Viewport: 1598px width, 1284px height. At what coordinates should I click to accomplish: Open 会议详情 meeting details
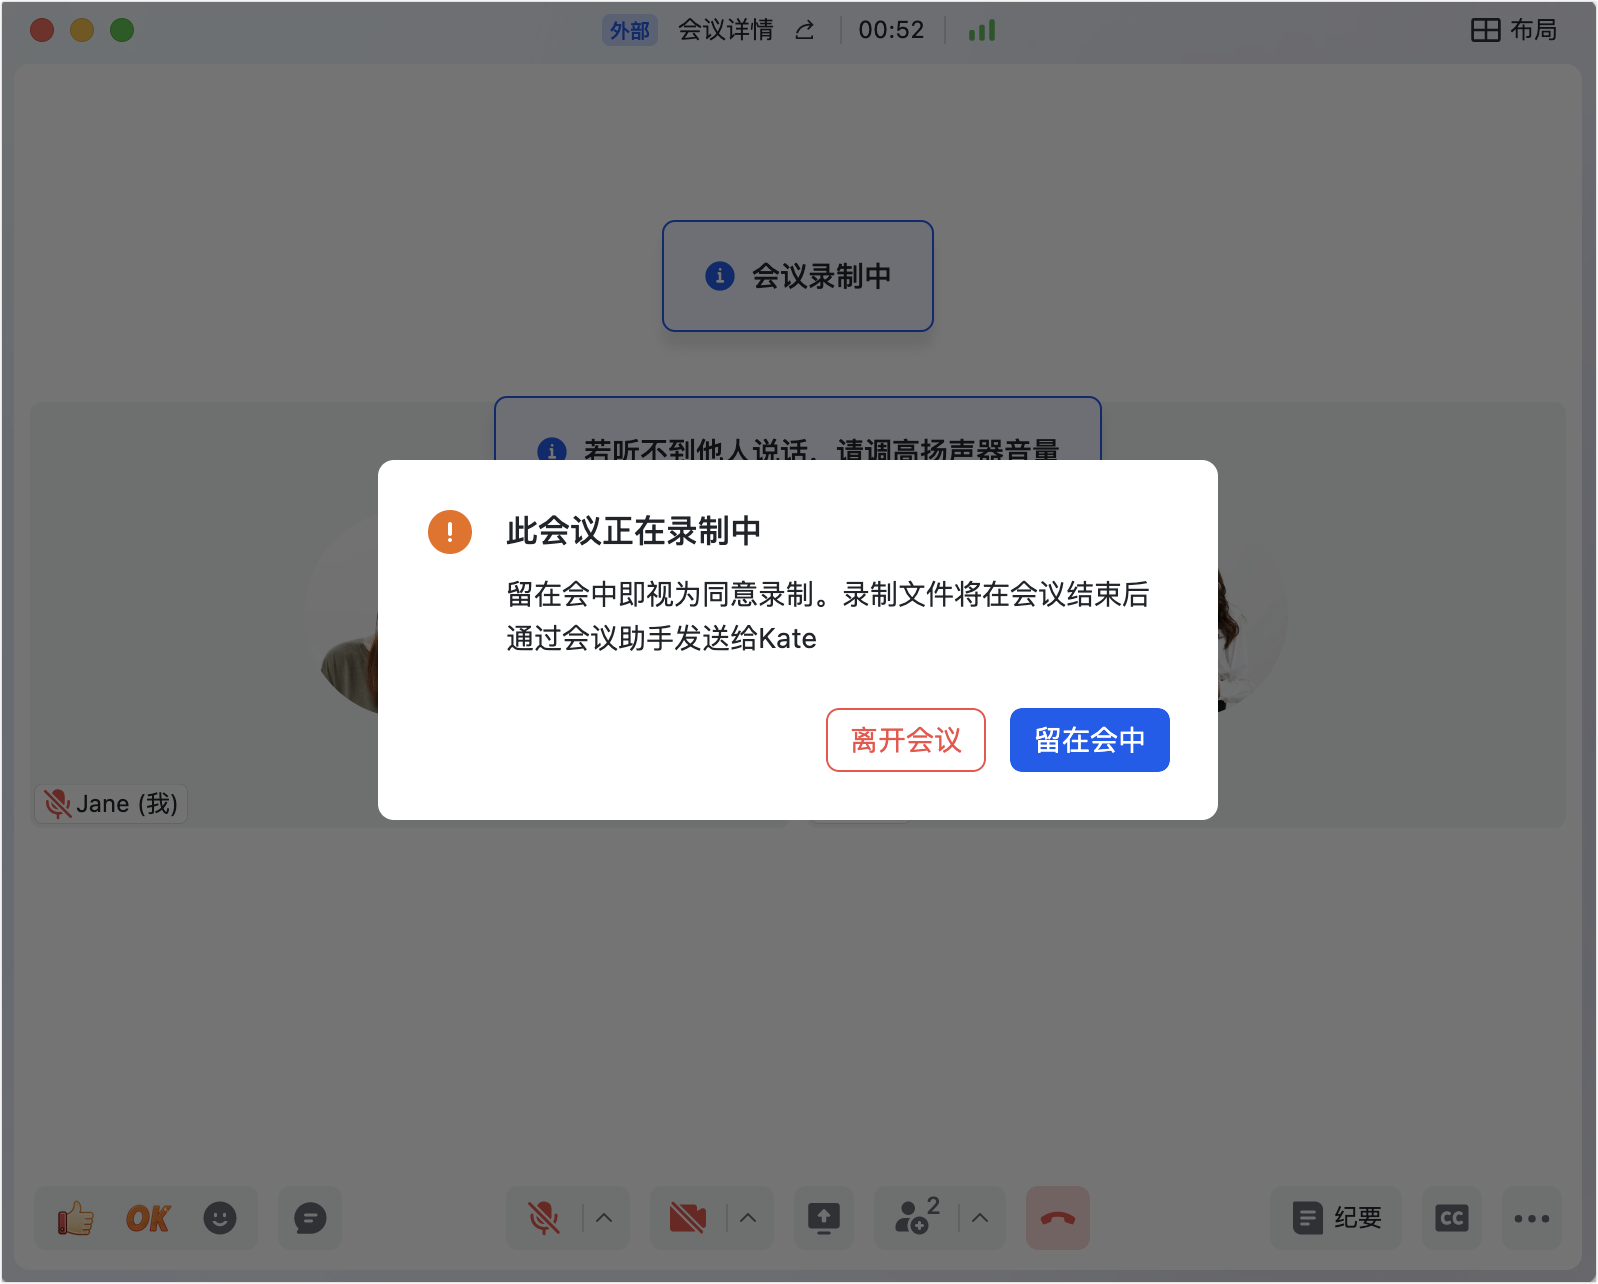(726, 30)
